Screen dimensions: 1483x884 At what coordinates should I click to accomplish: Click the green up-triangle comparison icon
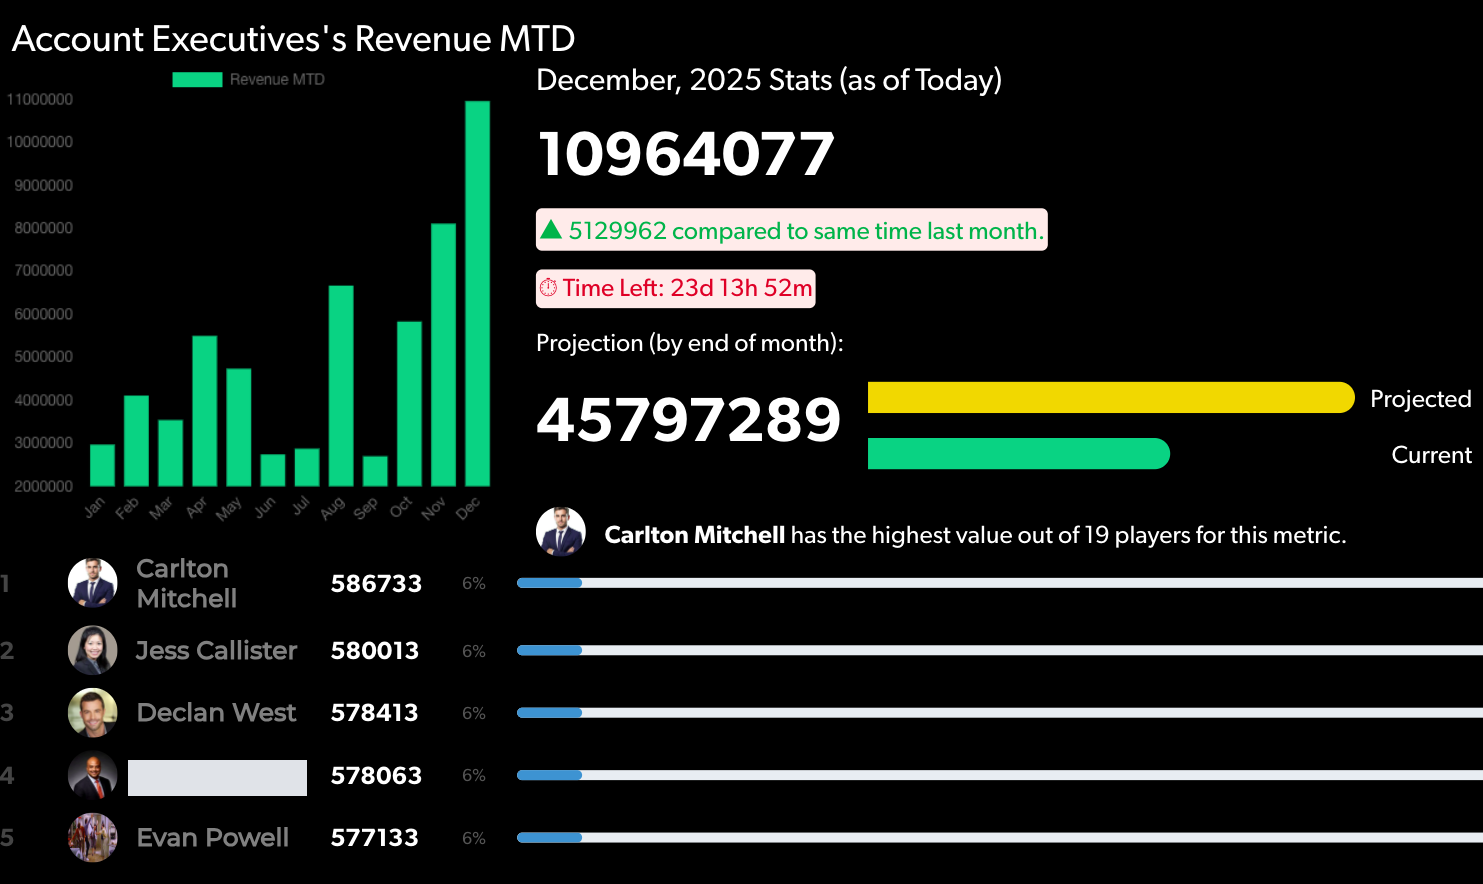click(x=550, y=230)
